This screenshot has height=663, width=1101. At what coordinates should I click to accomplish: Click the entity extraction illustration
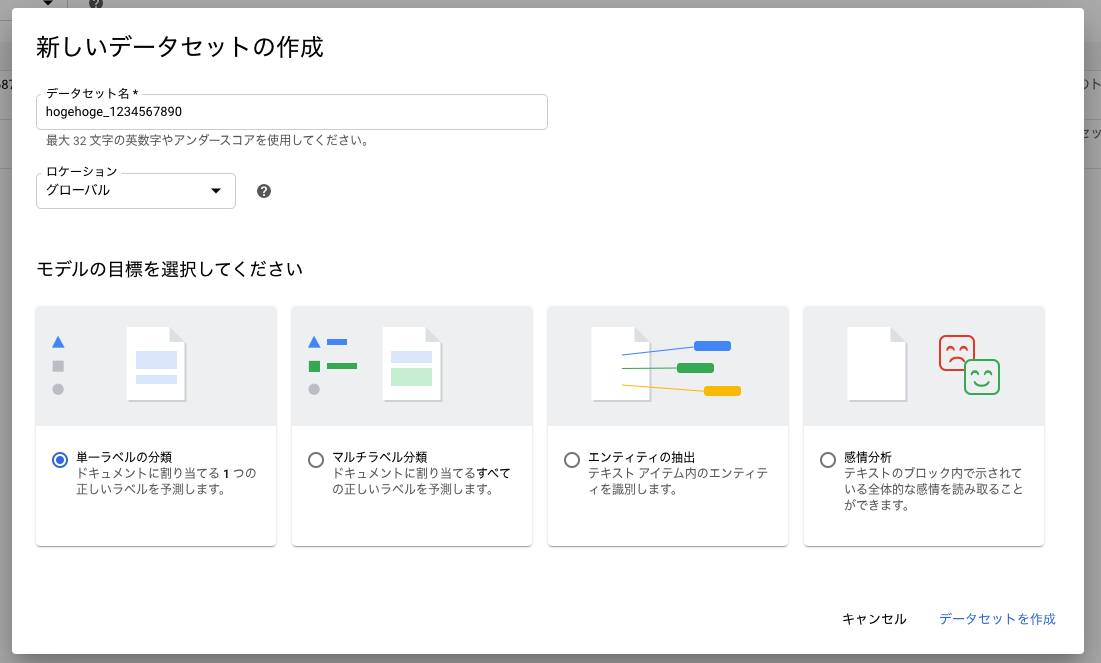[668, 365]
